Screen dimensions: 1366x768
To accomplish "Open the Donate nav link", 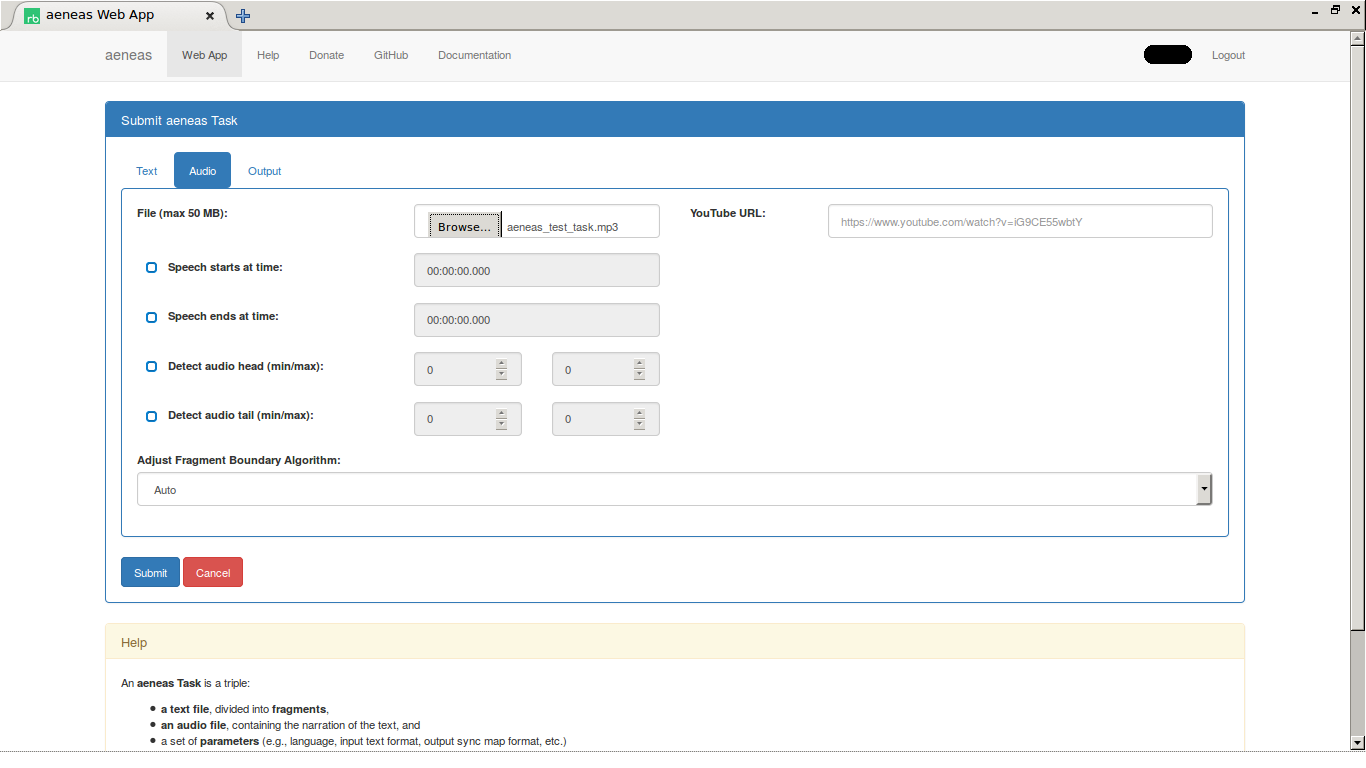I will [x=326, y=55].
